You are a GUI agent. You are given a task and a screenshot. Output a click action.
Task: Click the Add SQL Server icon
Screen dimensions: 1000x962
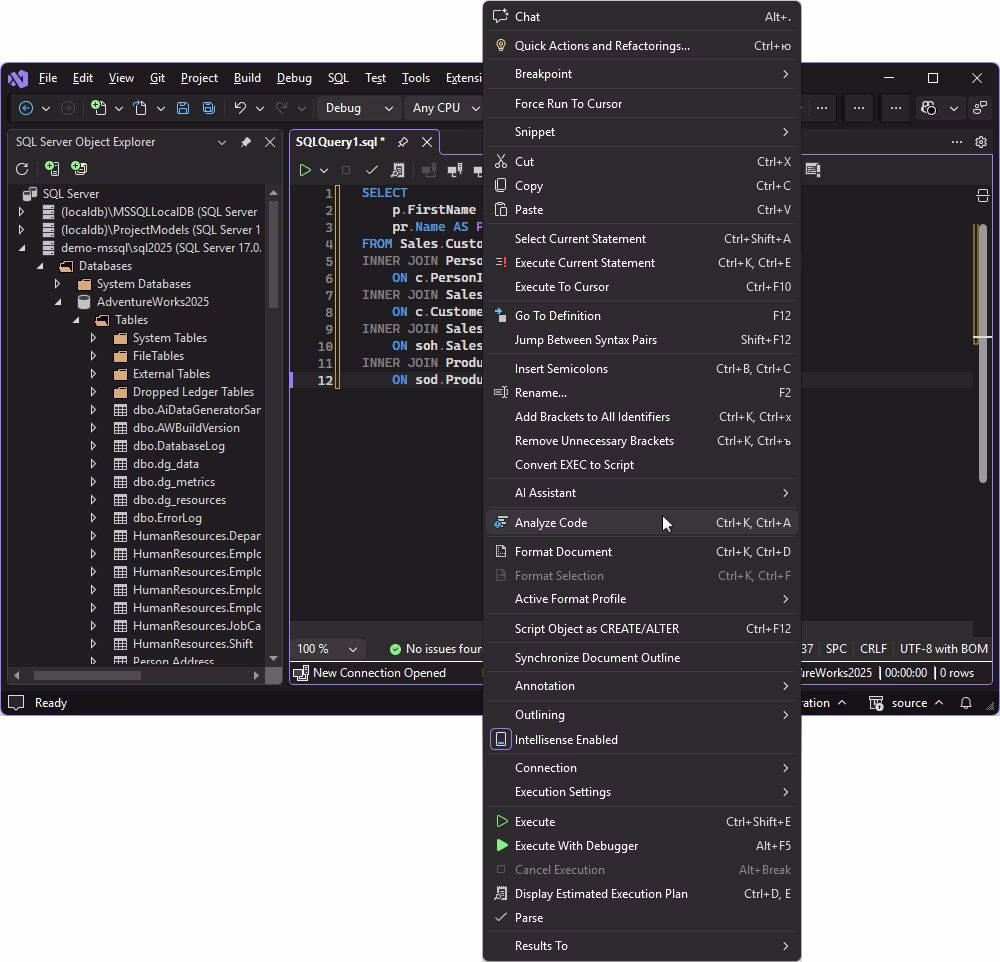pos(52,168)
